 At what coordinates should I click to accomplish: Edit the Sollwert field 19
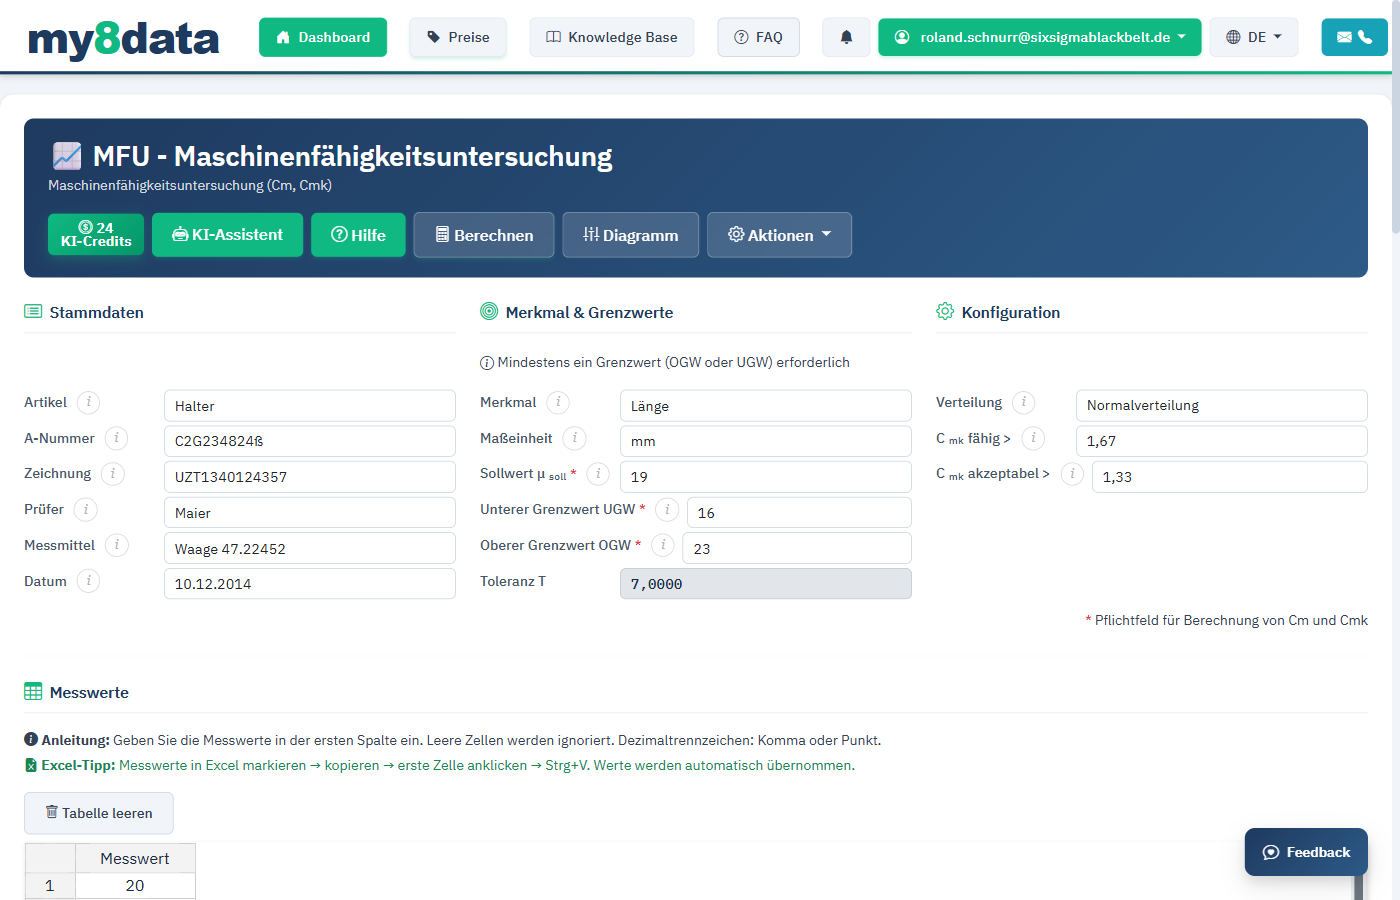point(765,477)
